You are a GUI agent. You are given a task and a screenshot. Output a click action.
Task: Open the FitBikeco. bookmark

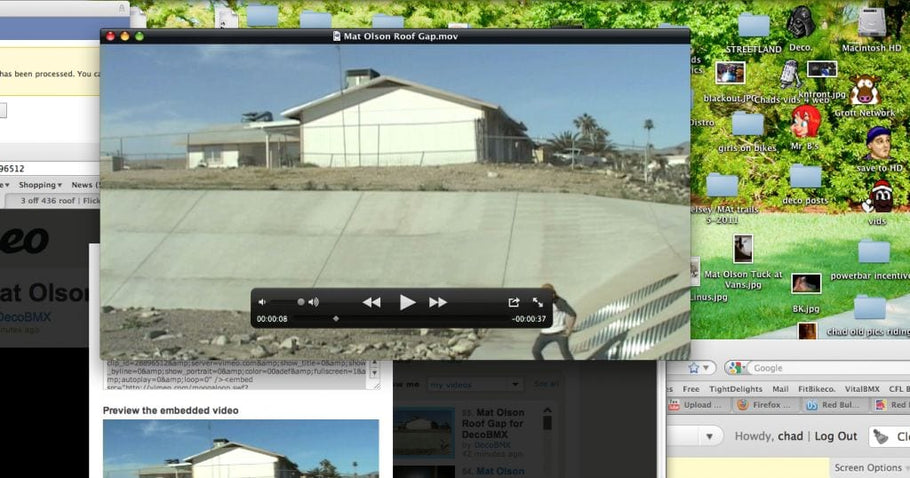[816, 389]
